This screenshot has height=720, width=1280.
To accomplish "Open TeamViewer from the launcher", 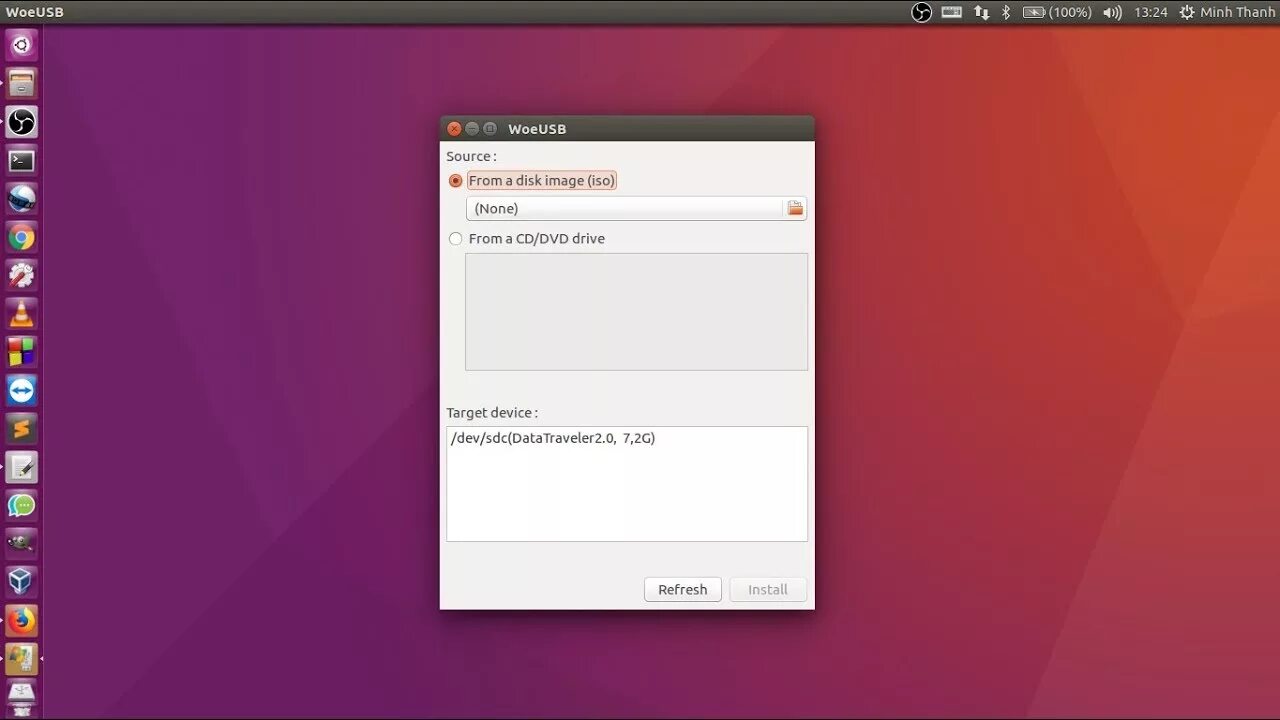I will [21, 391].
